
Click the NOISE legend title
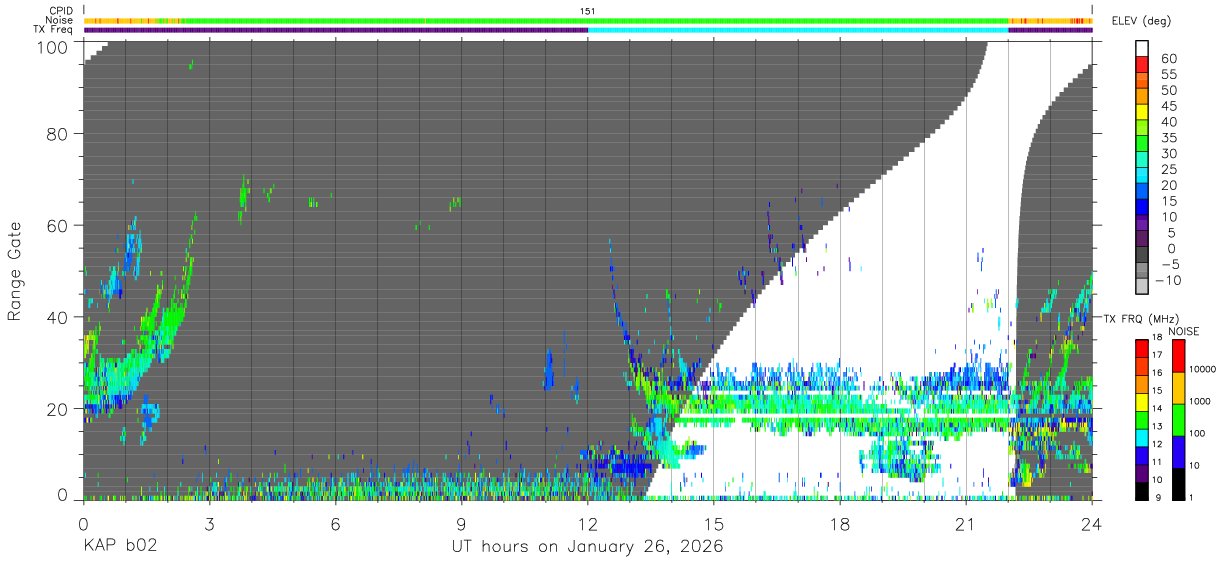(1184, 332)
